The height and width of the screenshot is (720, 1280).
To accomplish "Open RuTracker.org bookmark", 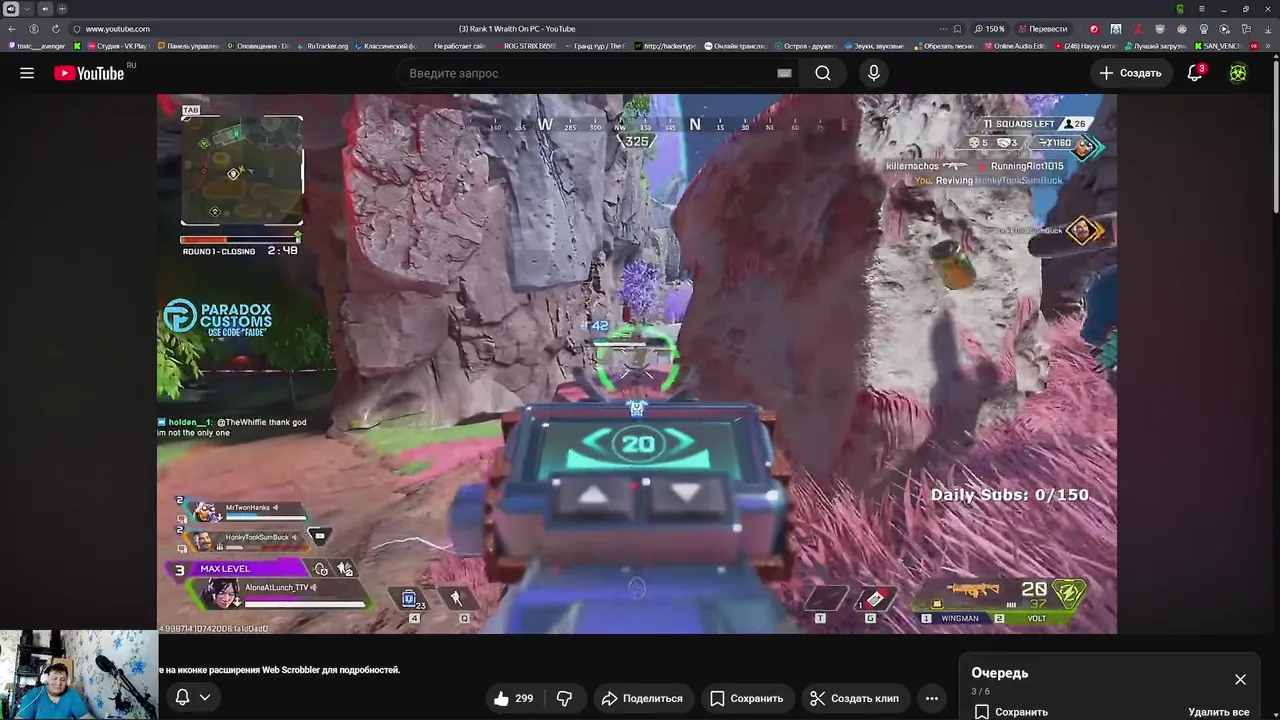I will click(321, 46).
